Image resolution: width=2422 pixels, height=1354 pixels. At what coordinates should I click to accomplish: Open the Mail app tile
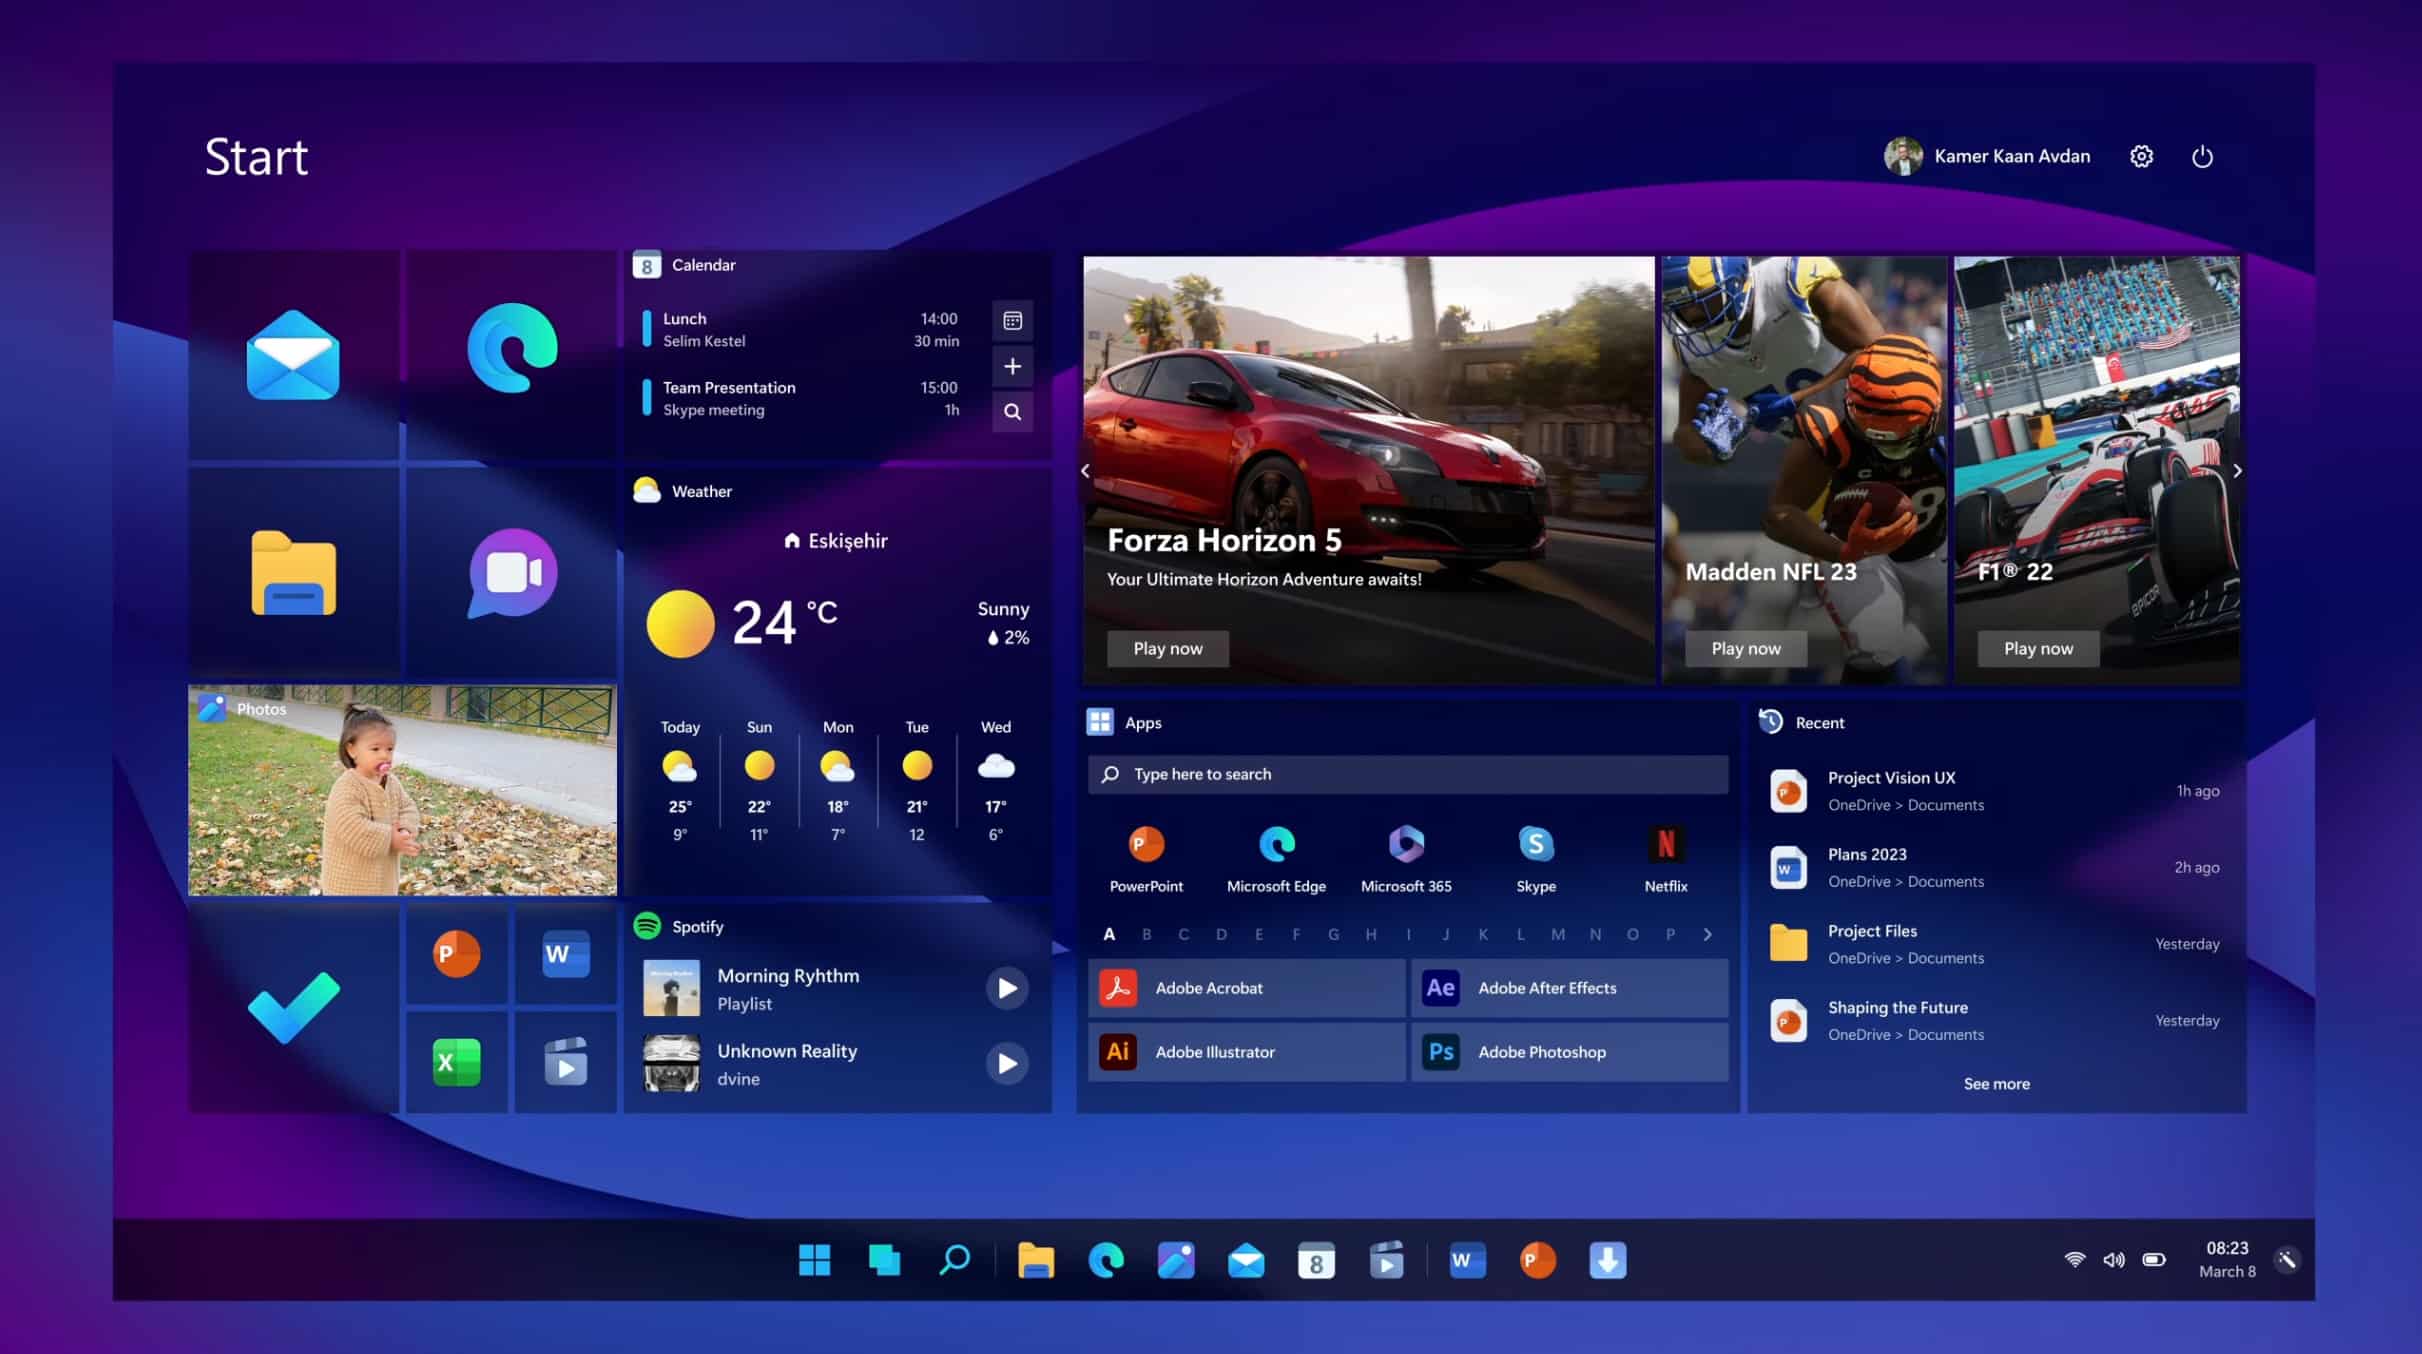pos(293,355)
